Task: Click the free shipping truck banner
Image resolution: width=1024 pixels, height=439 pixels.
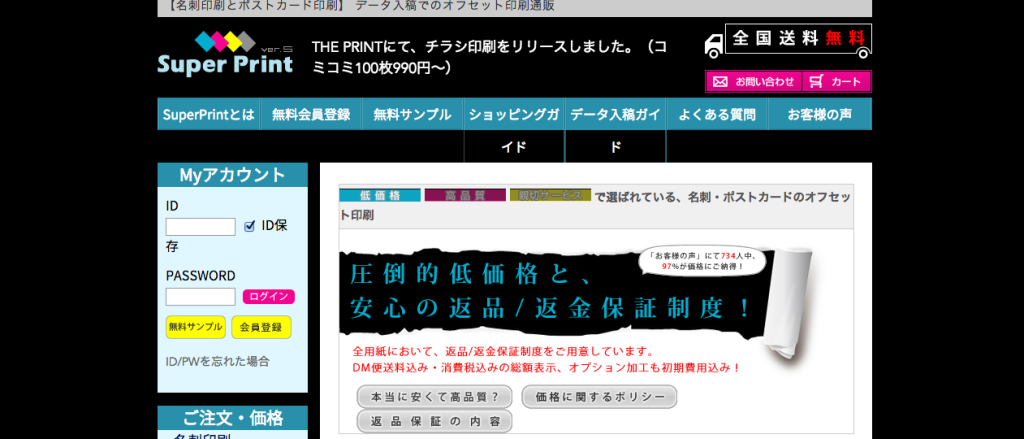Action: (x=787, y=41)
